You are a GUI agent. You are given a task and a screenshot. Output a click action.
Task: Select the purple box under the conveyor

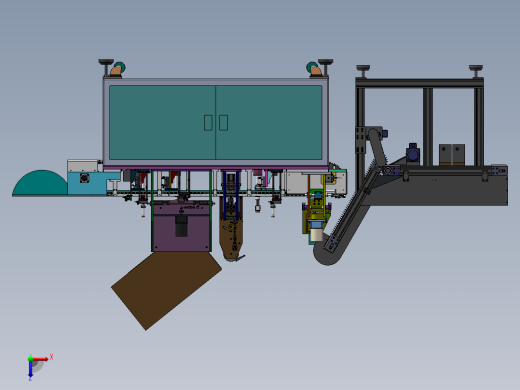click(182, 228)
